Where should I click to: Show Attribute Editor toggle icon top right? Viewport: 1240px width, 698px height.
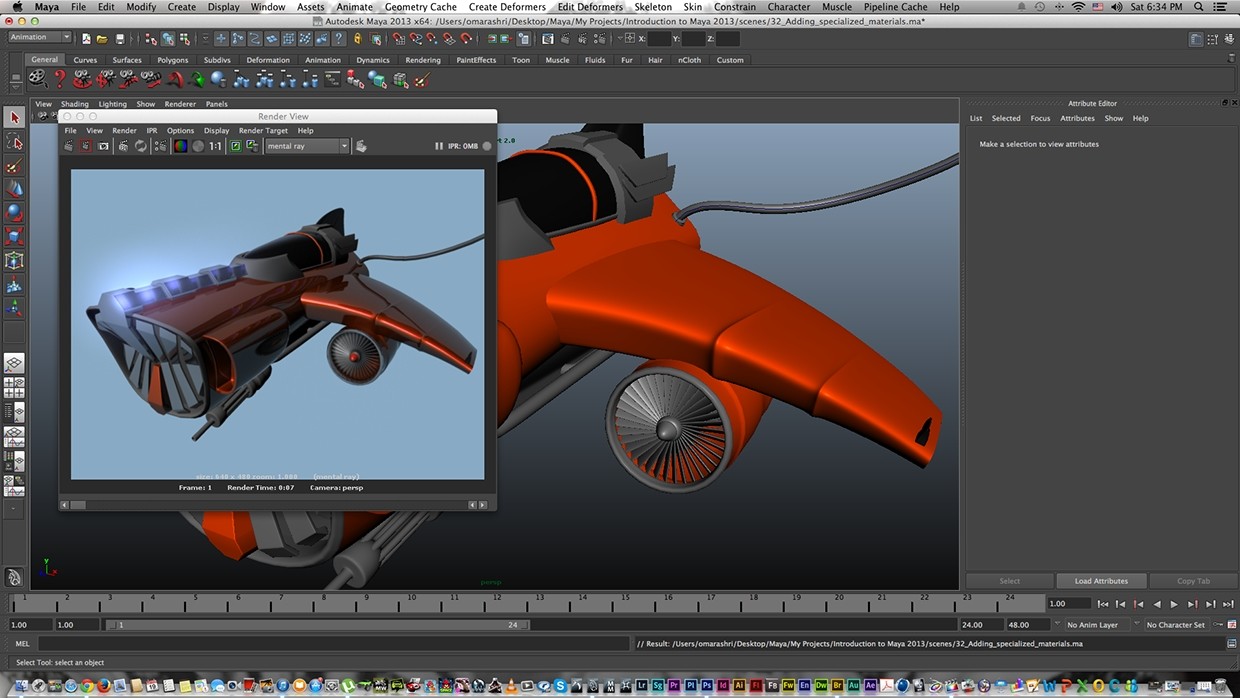pyautogui.click(x=1196, y=39)
